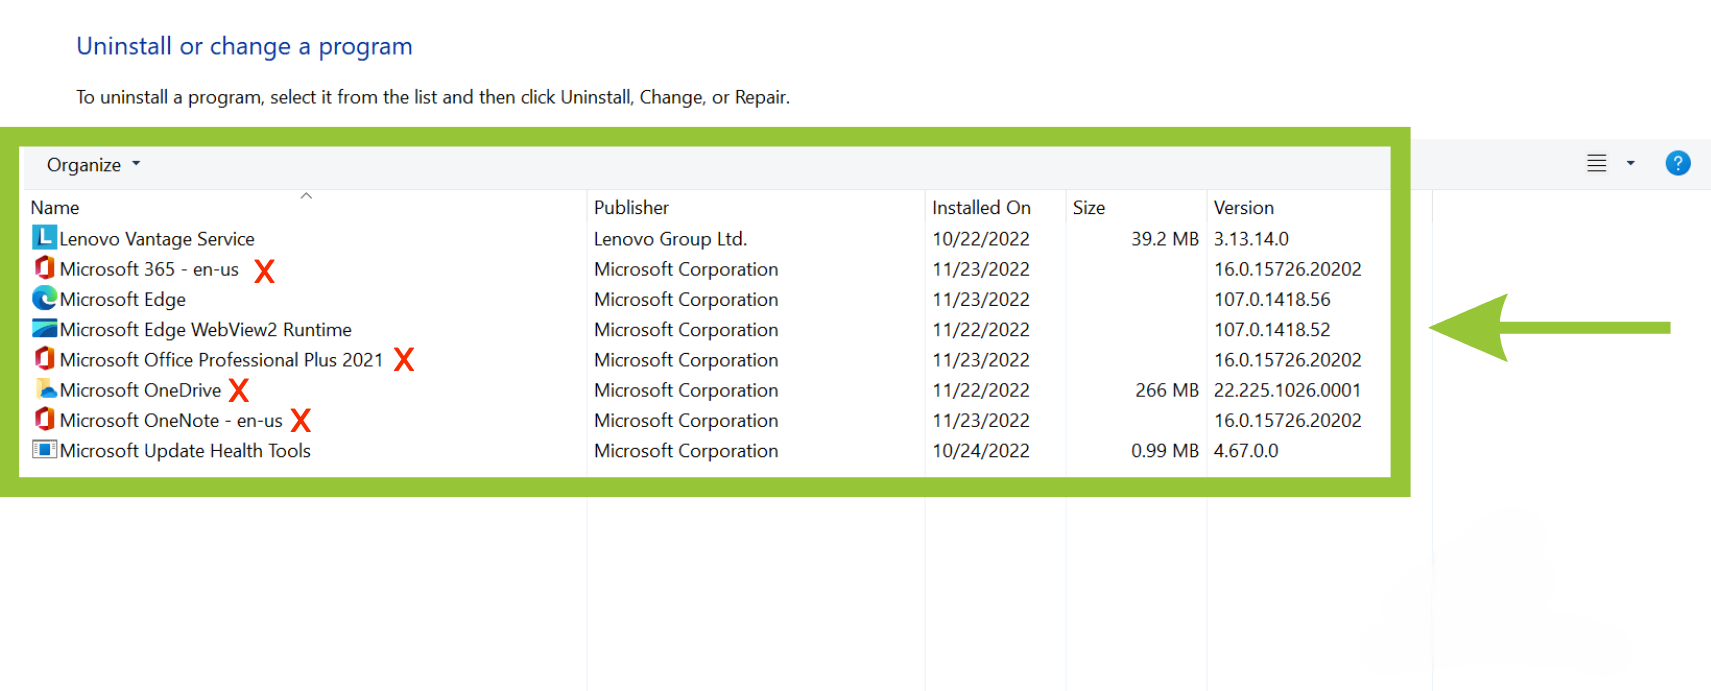Viewport: 1711px width, 691px height.
Task: Open the blue help question mark
Action: [1677, 163]
